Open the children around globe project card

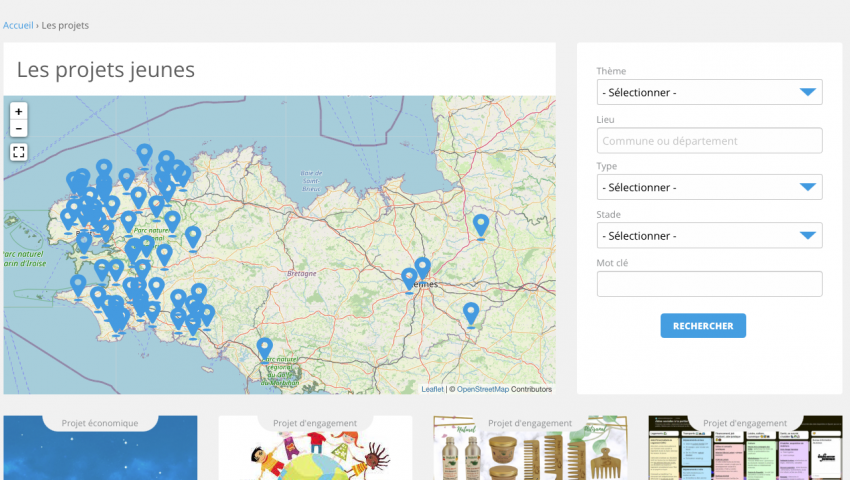(315, 448)
